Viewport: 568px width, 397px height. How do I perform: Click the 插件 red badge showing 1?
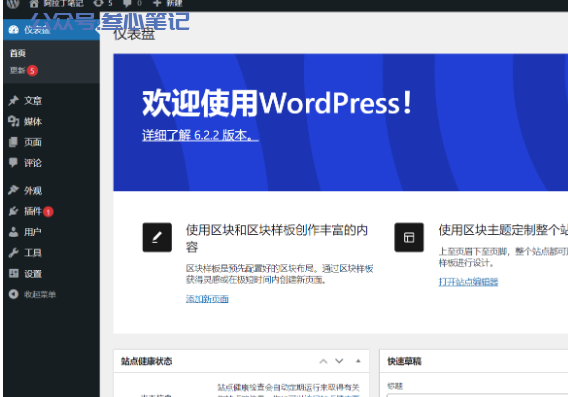[48, 212]
